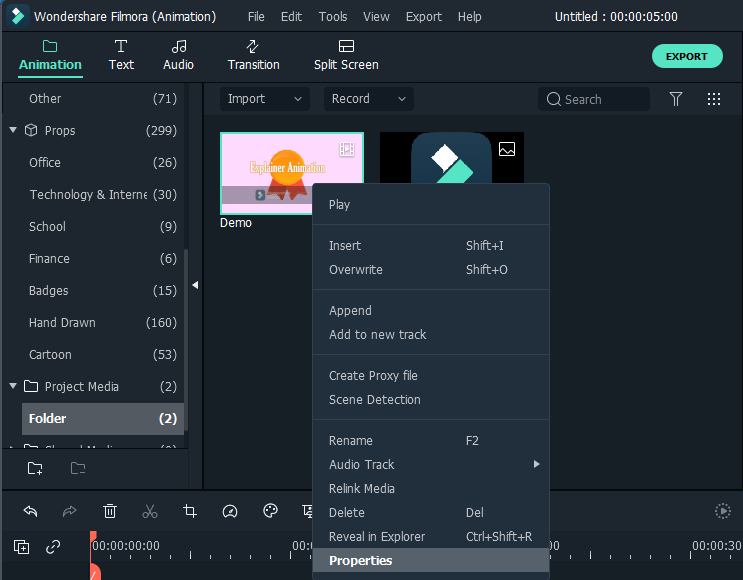
Task: Click the delete folder icon
Action: pos(78,468)
